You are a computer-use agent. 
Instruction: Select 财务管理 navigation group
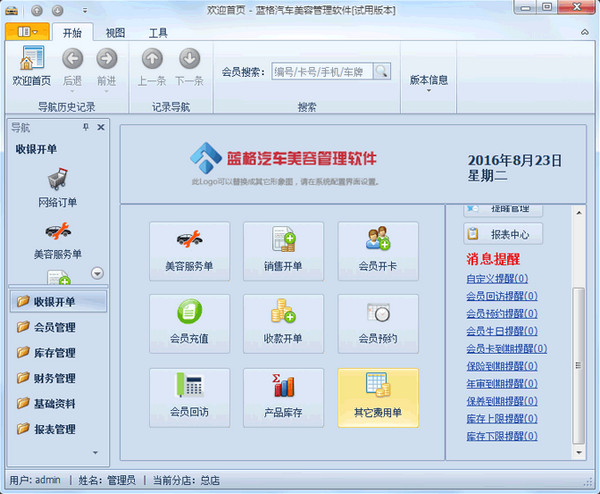click(58, 378)
